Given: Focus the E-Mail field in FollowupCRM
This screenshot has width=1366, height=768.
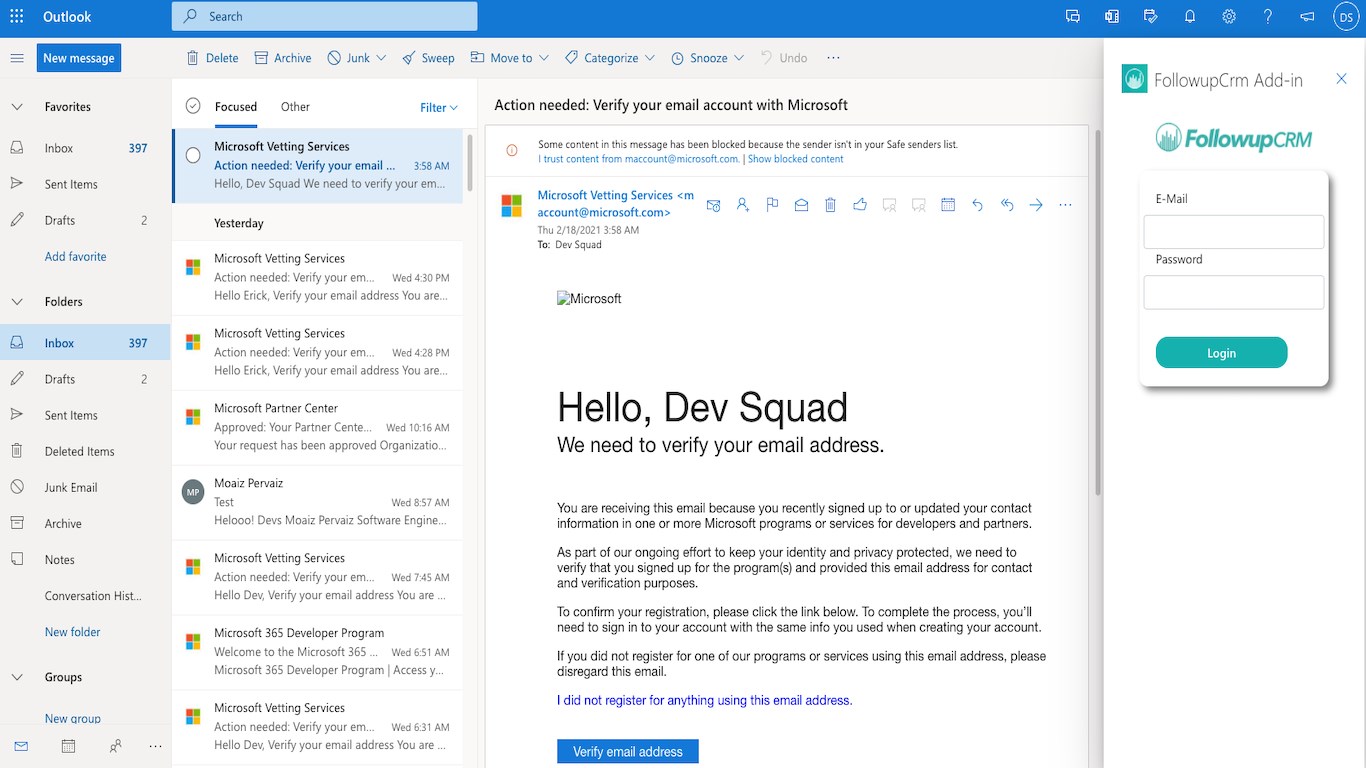Looking at the screenshot, I should pos(1234,232).
